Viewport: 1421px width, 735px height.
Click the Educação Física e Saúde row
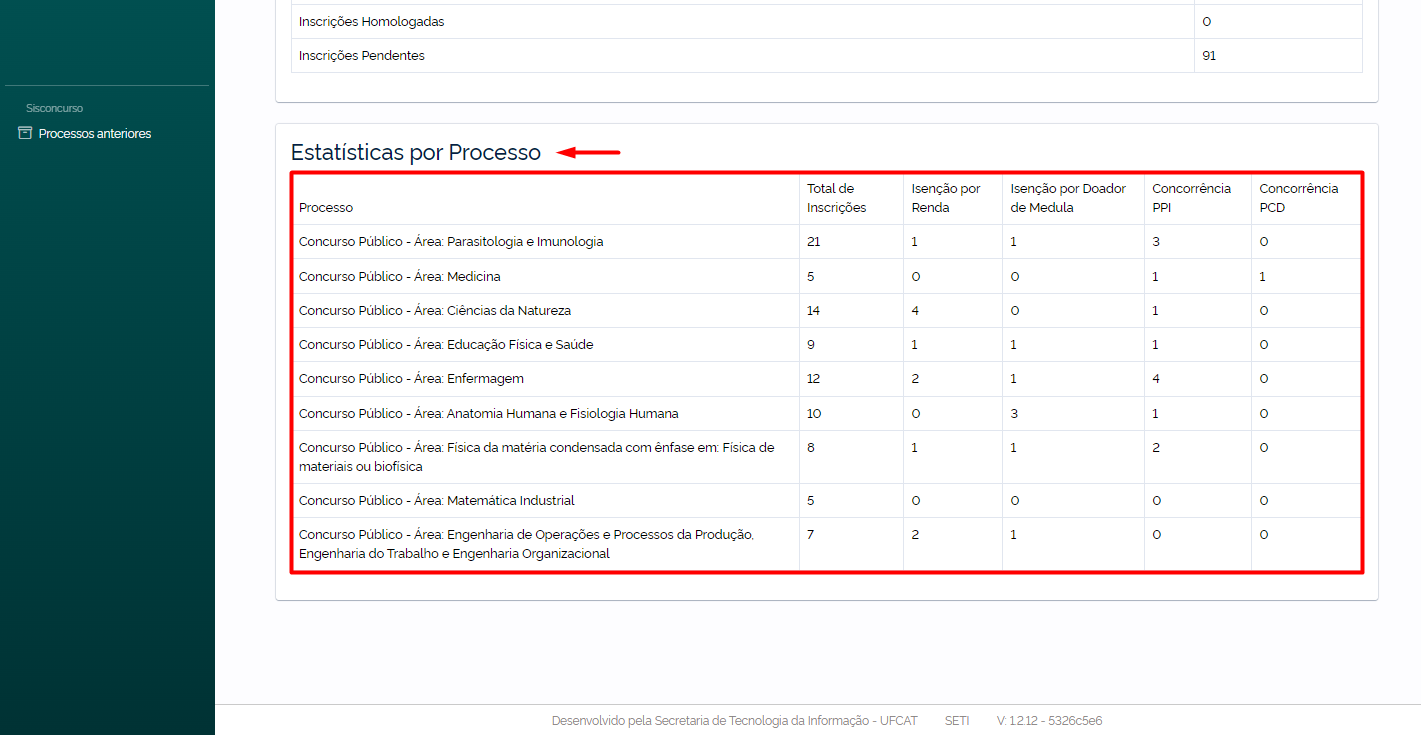pos(826,345)
